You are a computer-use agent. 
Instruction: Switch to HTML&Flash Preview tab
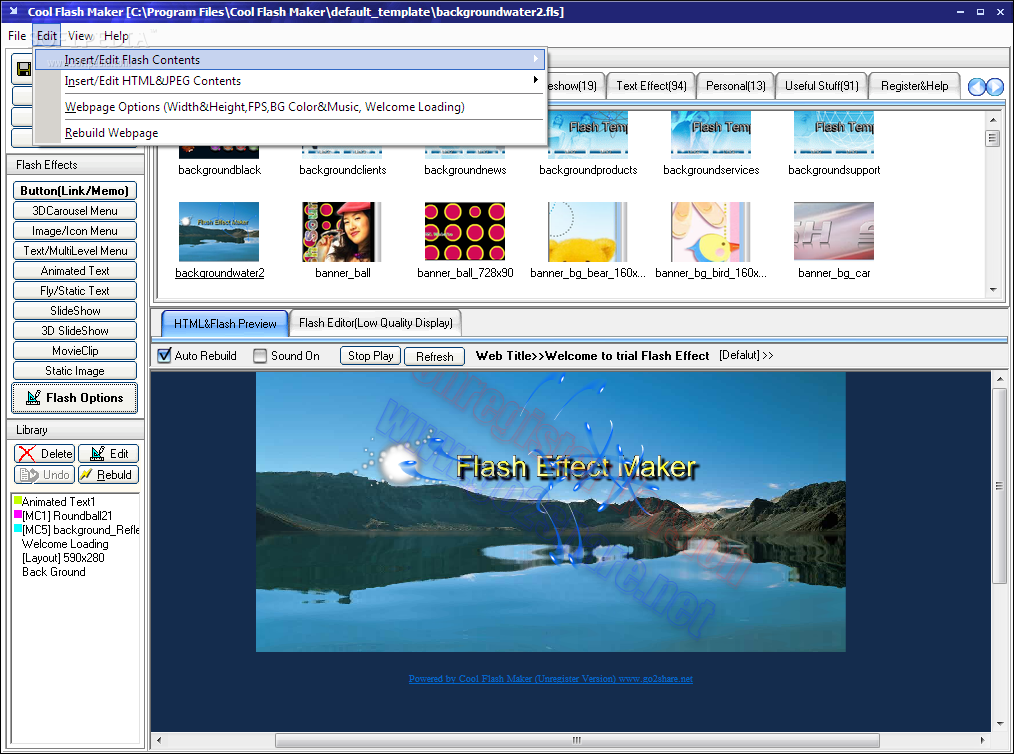[225, 323]
